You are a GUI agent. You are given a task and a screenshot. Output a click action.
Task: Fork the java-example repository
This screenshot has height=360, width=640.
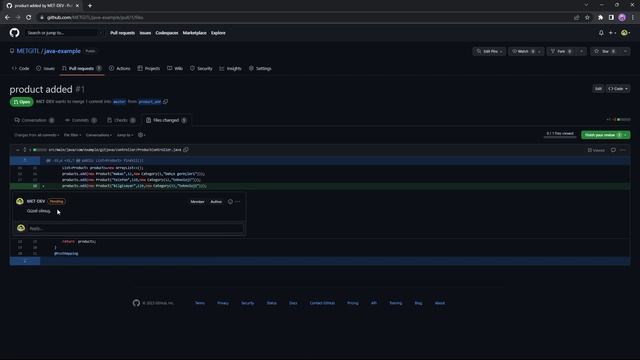coord(562,51)
